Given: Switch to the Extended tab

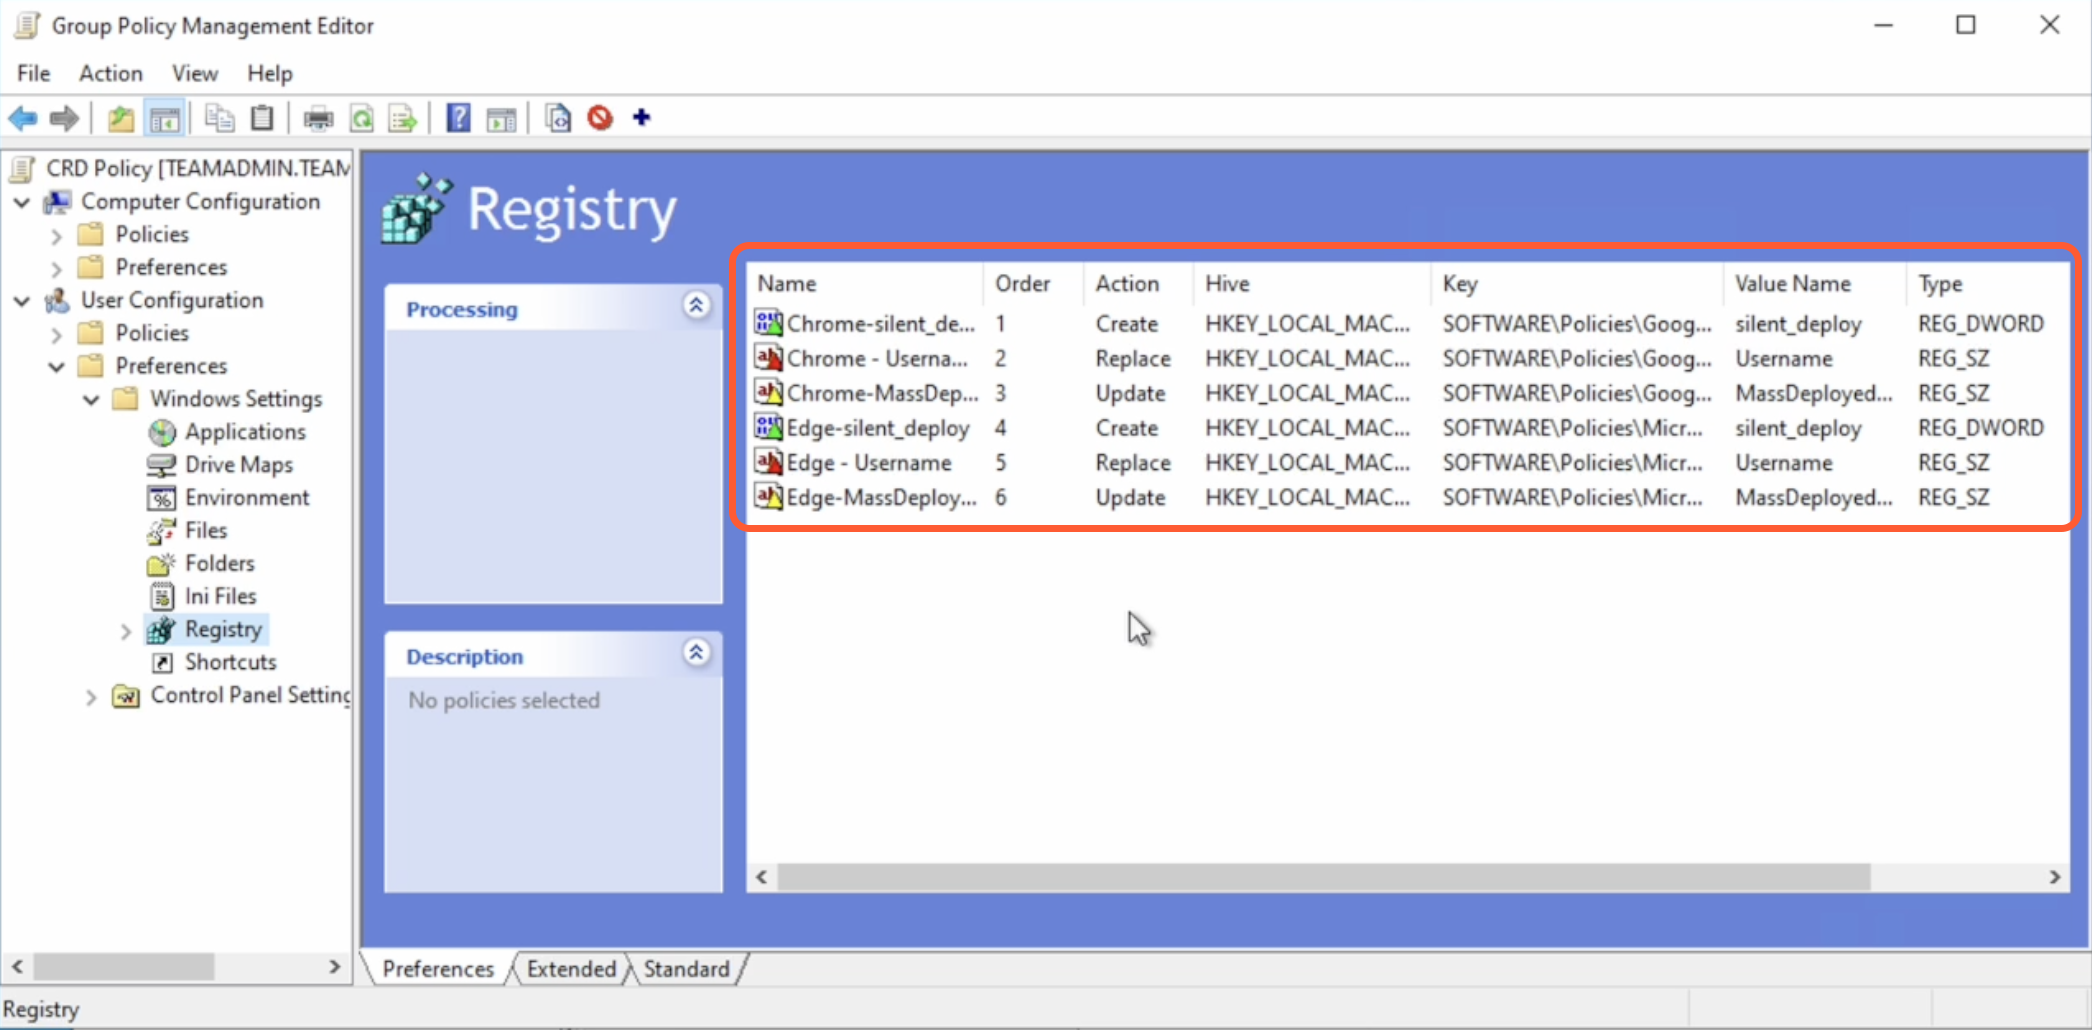Looking at the screenshot, I should (x=571, y=969).
